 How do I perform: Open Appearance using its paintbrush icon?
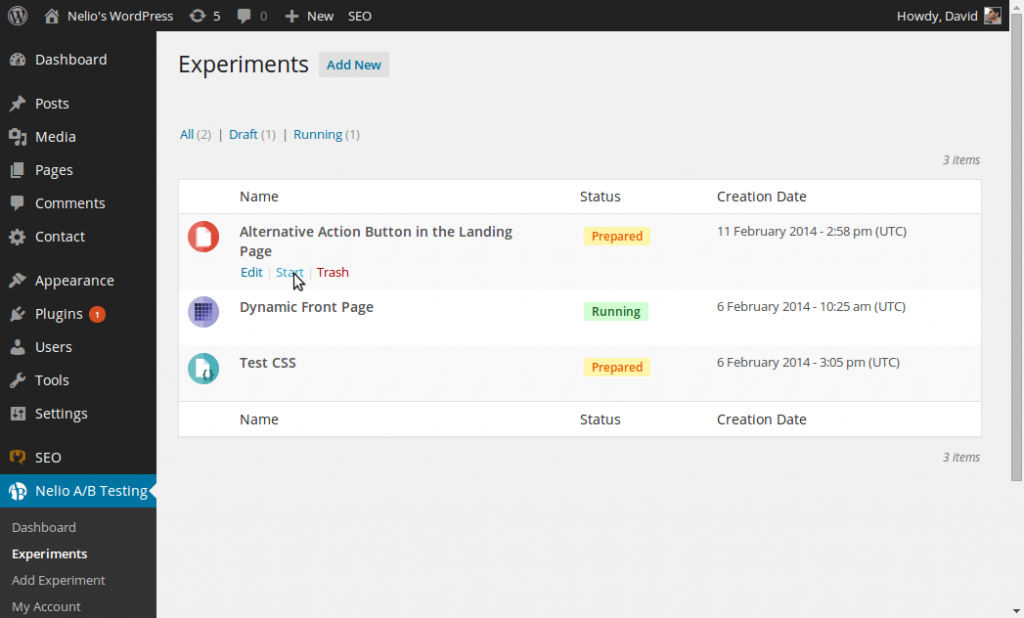18,280
